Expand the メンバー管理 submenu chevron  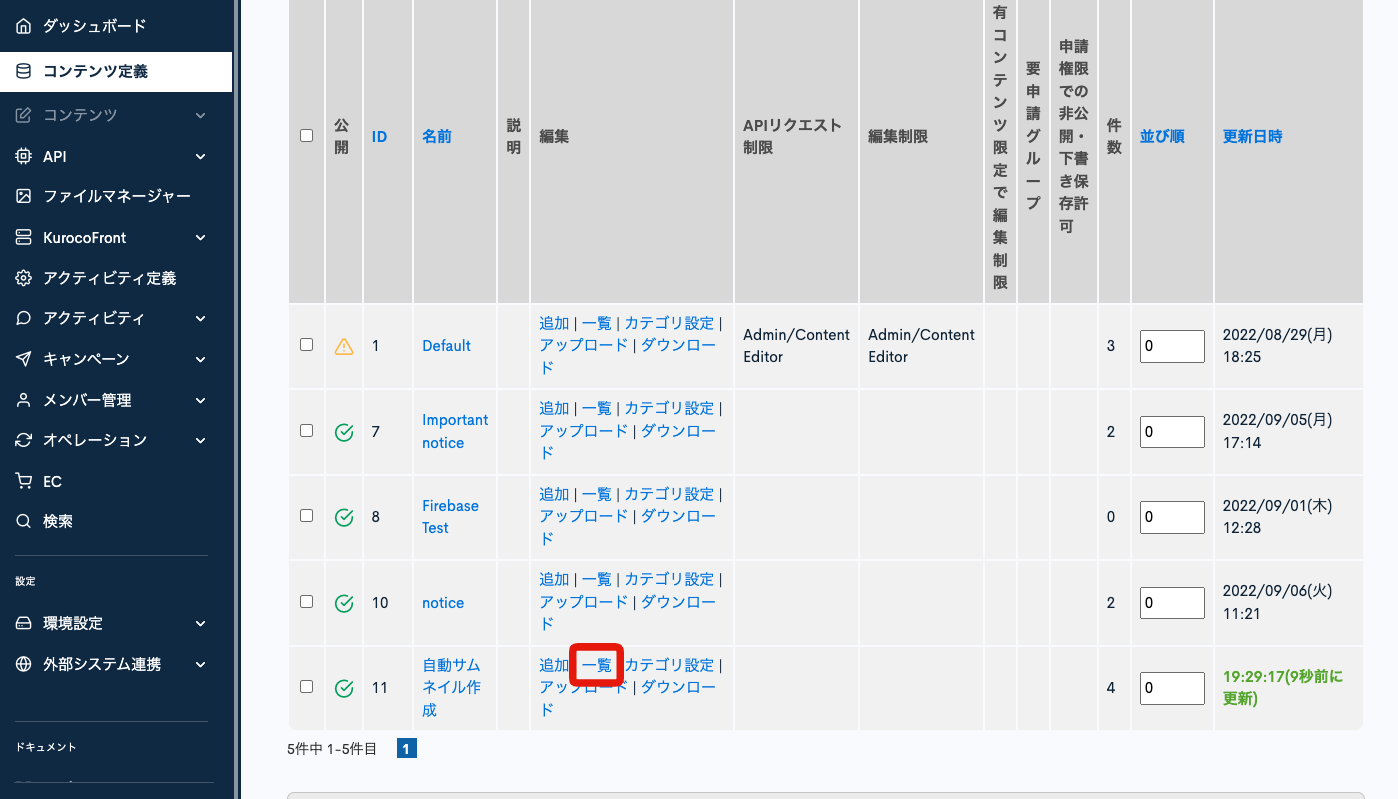tap(201, 401)
